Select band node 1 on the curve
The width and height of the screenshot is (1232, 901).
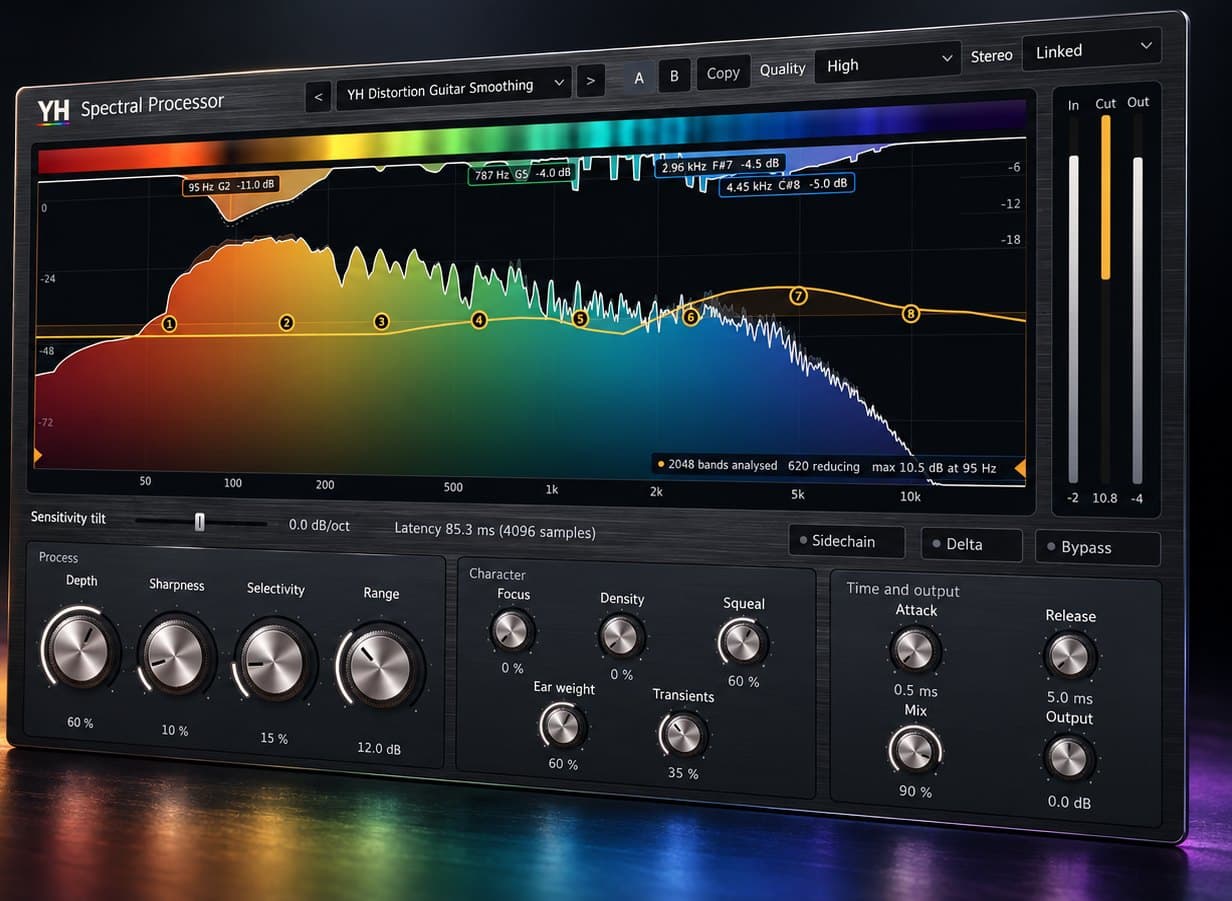pos(168,324)
